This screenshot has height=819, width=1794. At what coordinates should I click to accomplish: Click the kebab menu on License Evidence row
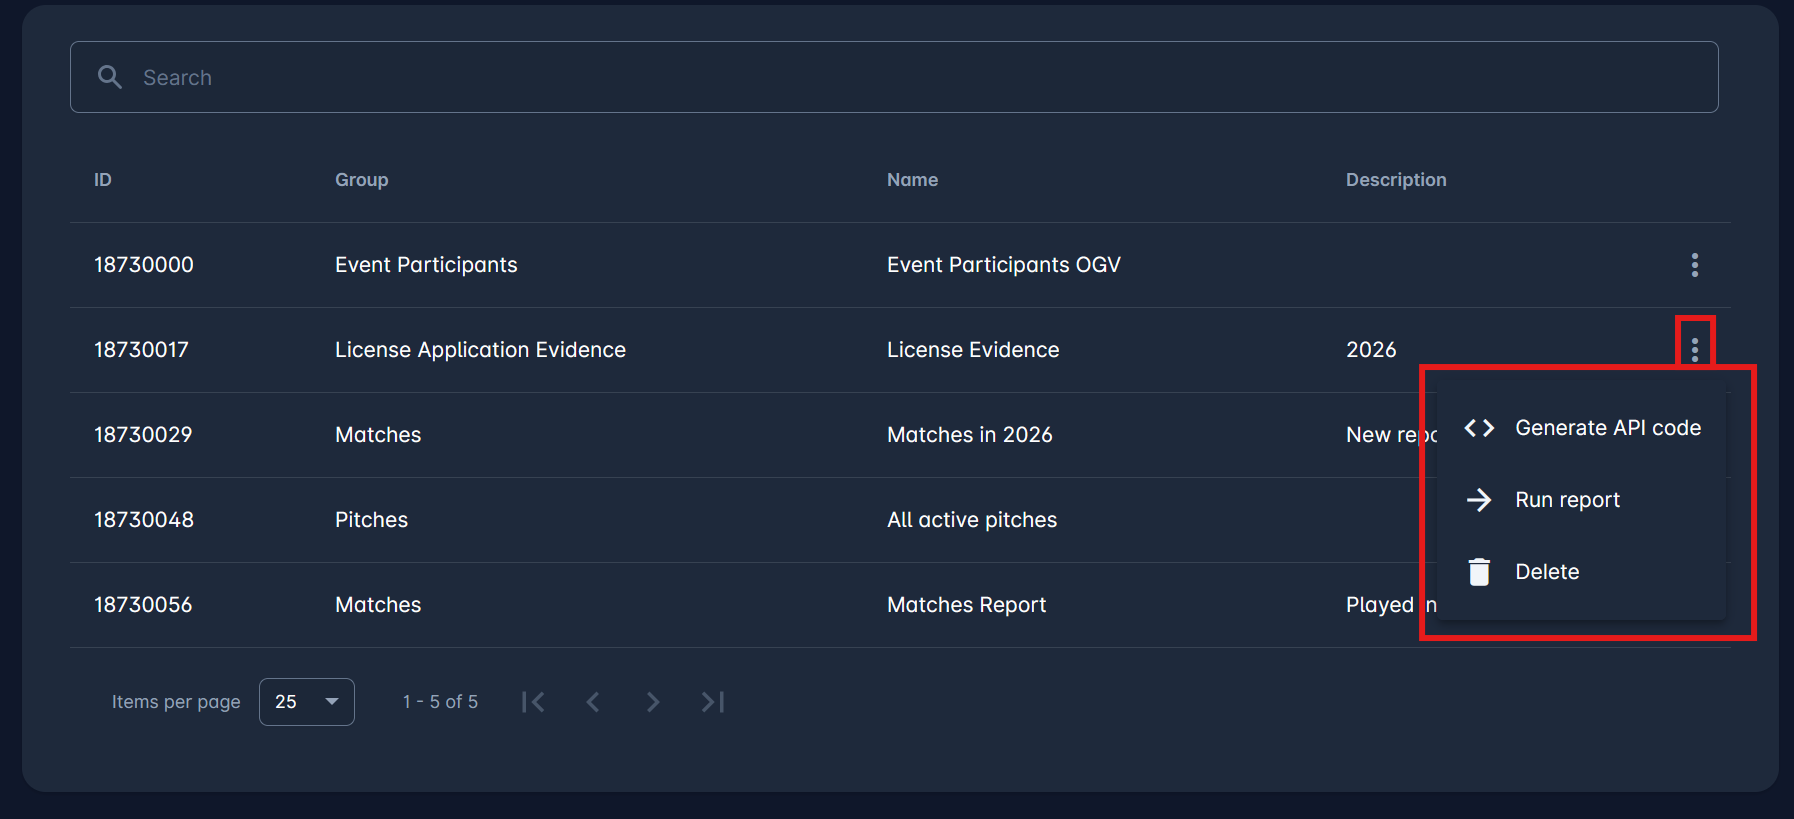[x=1694, y=350]
